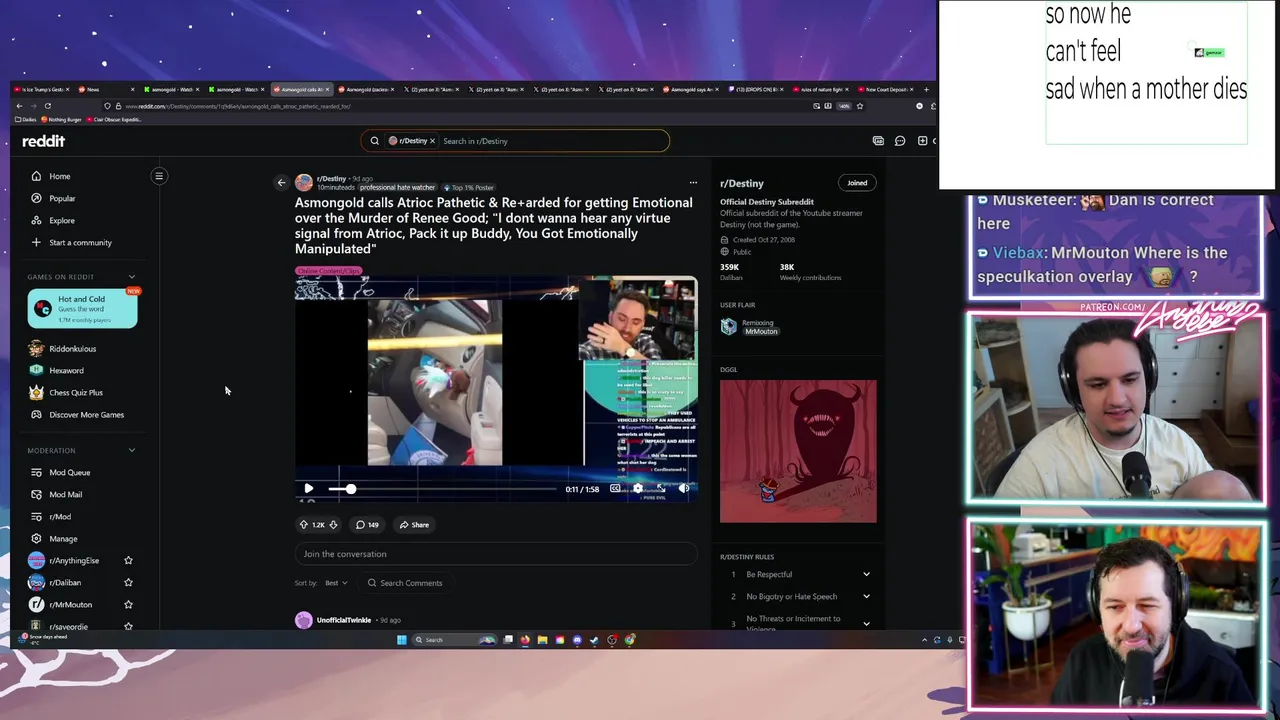
Task: Click Join the conversation box
Action: [x=496, y=554]
